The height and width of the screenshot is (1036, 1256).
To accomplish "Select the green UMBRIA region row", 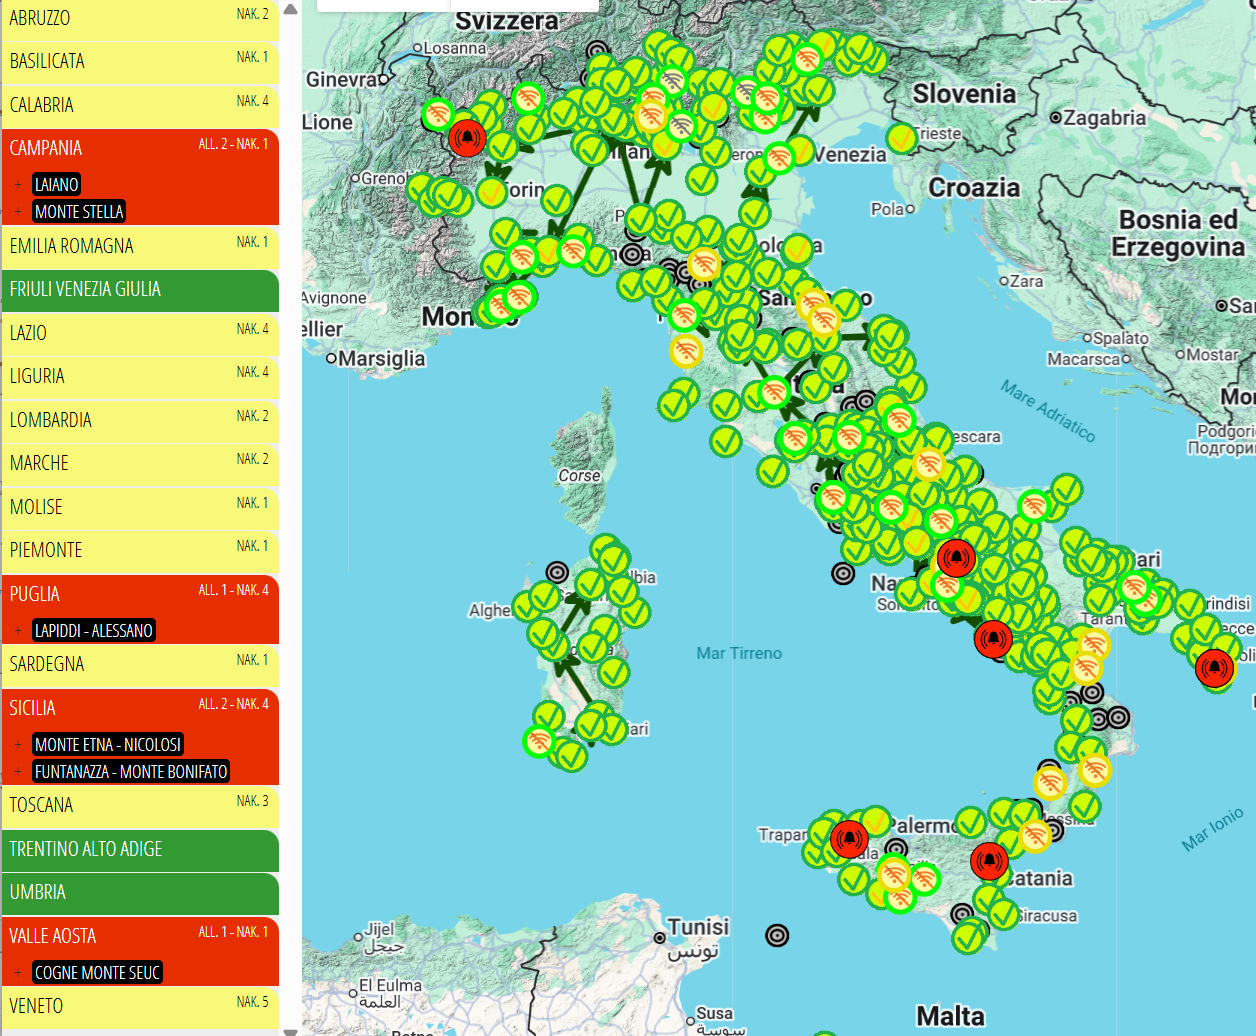I will click(140, 893).
